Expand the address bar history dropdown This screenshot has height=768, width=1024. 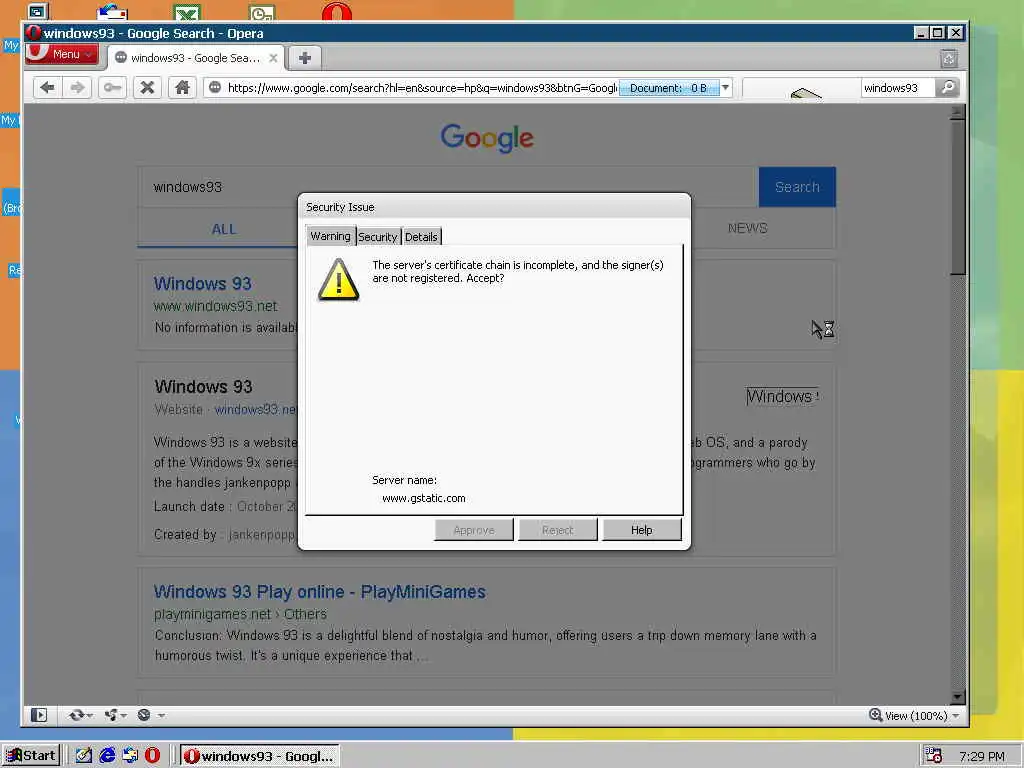point(725,88)
